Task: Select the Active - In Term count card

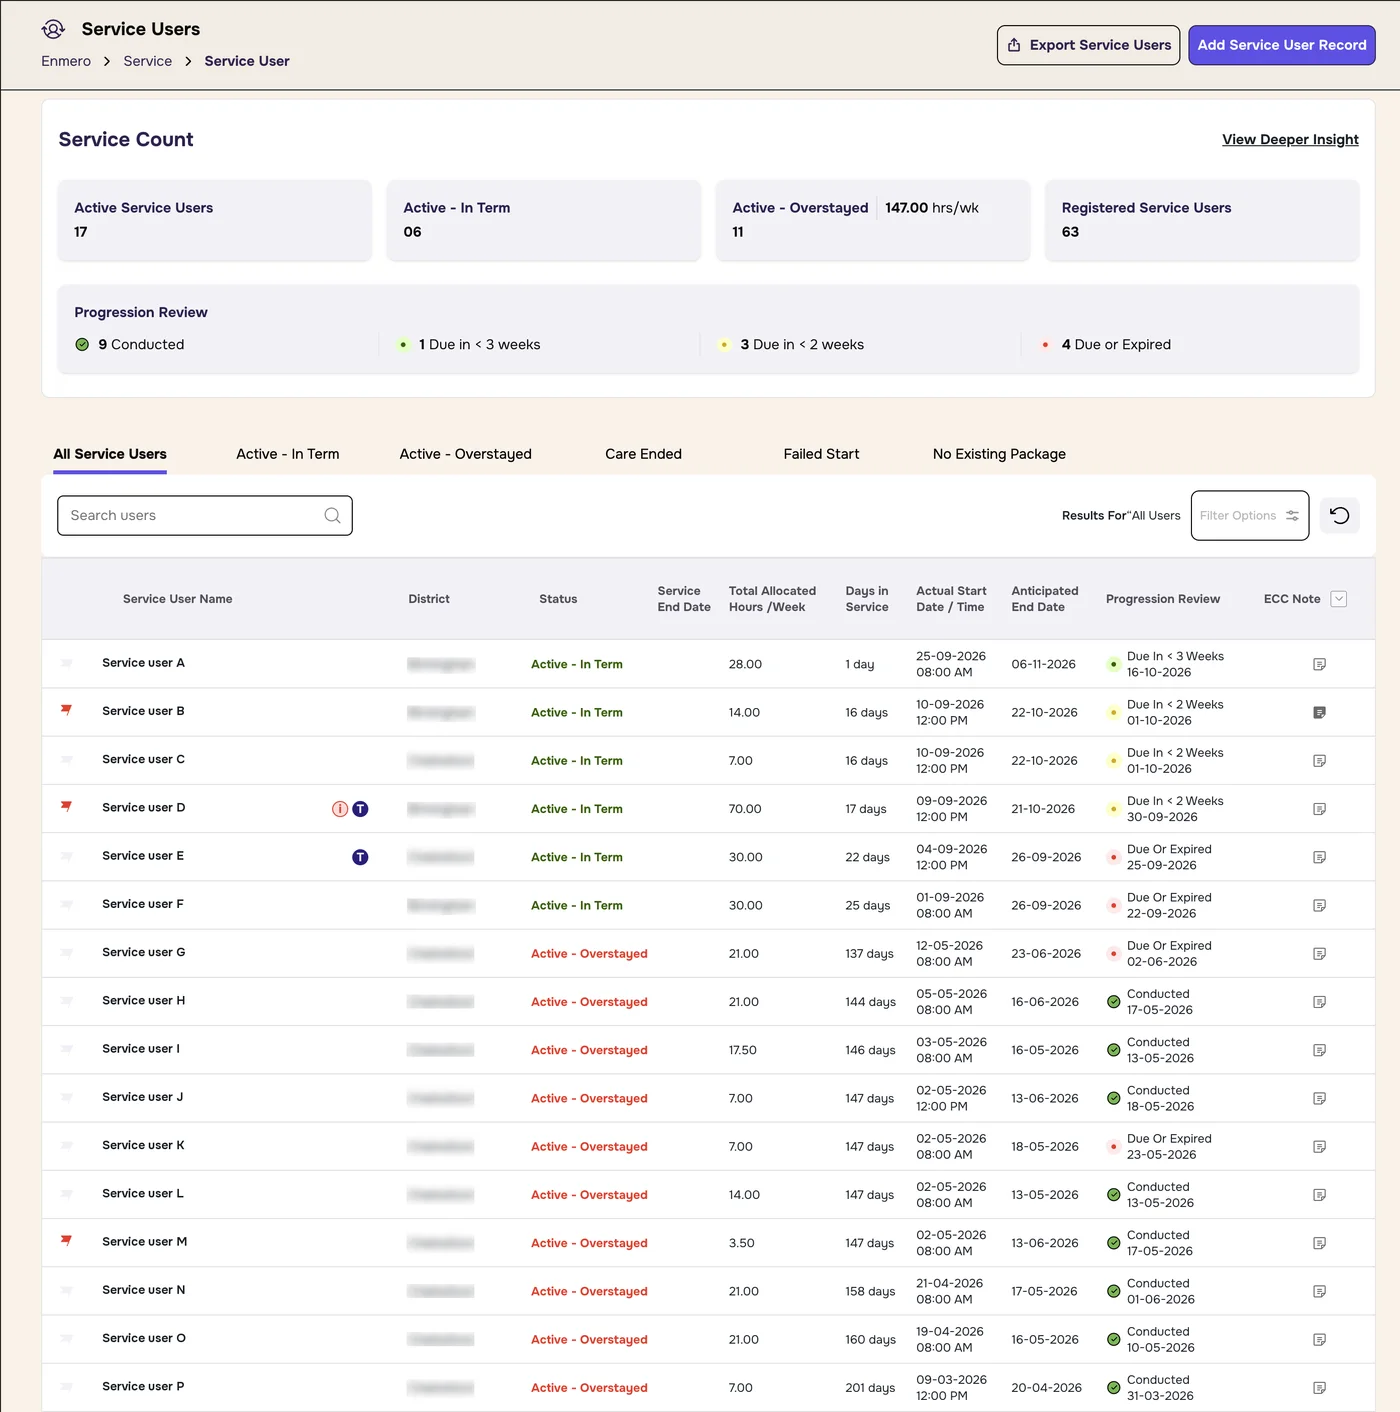Action: [544, 220]
